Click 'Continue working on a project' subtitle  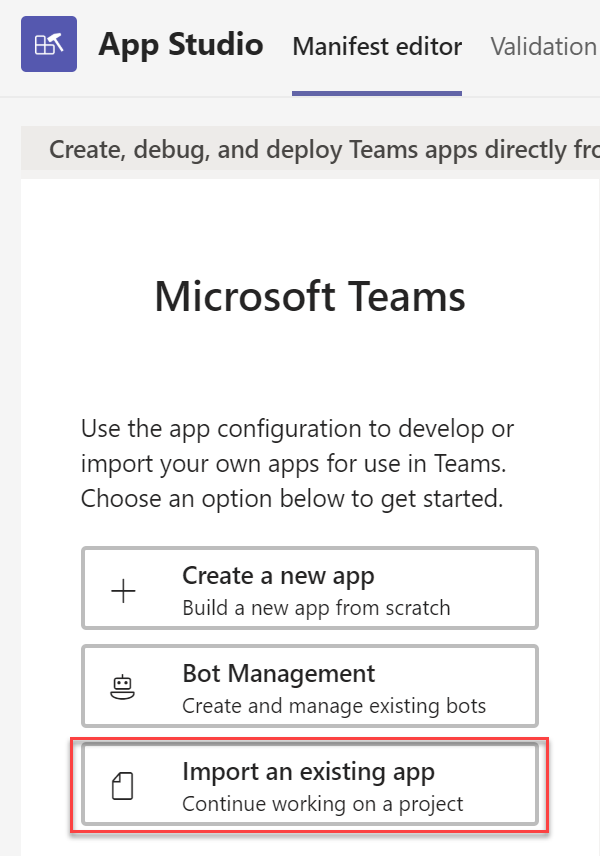(323, 803)
